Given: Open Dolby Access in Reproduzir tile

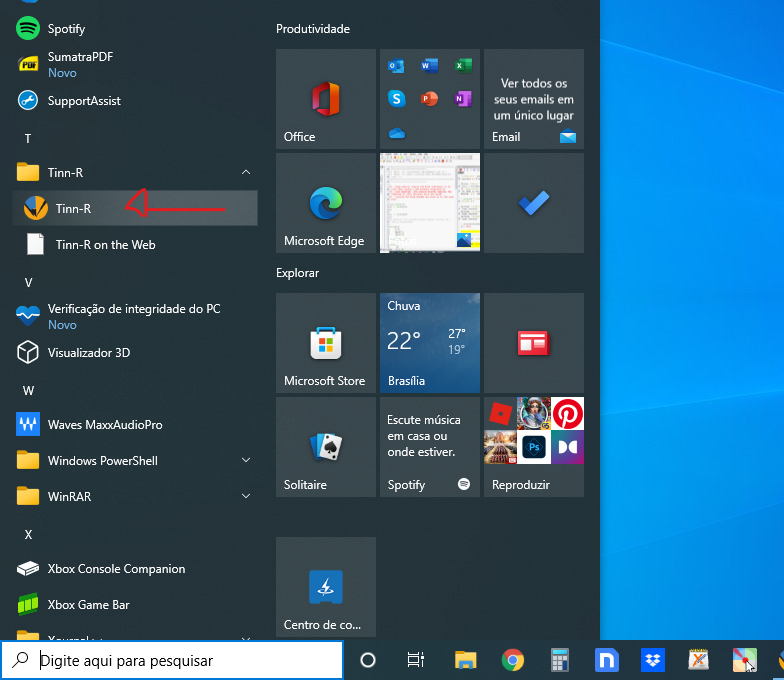Looking at the screenshot, I should point(568,447).
